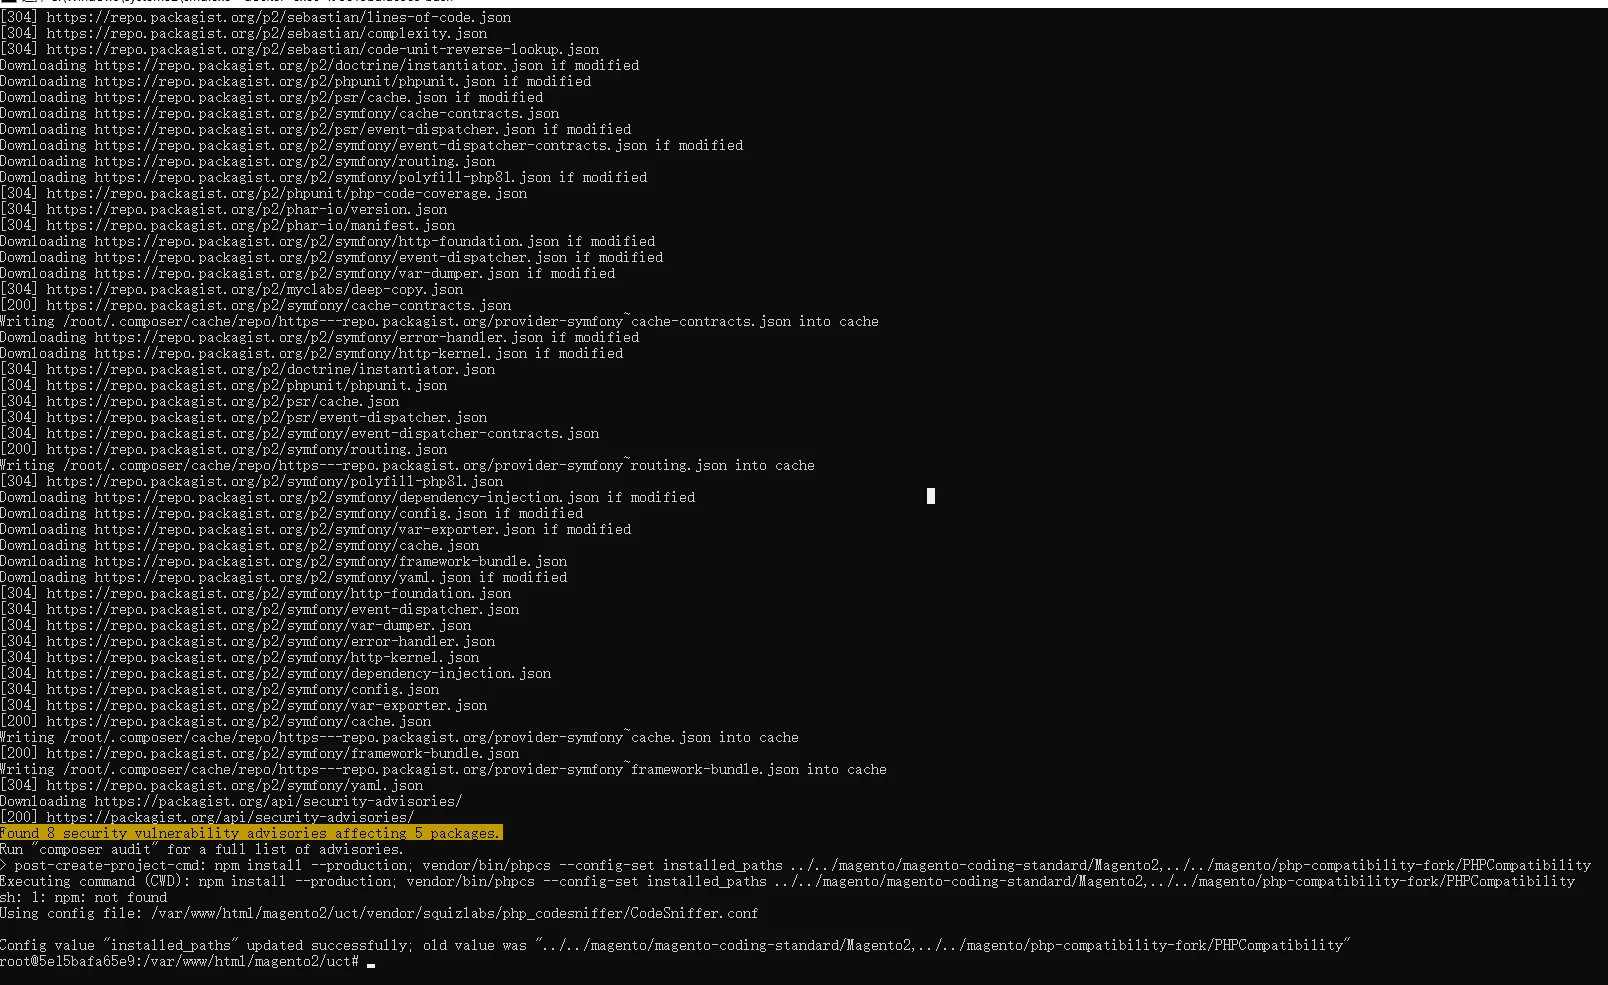
Task: Click the Downloading symfony/cache-contracts.json line
Action: click(x=280, y=113)
